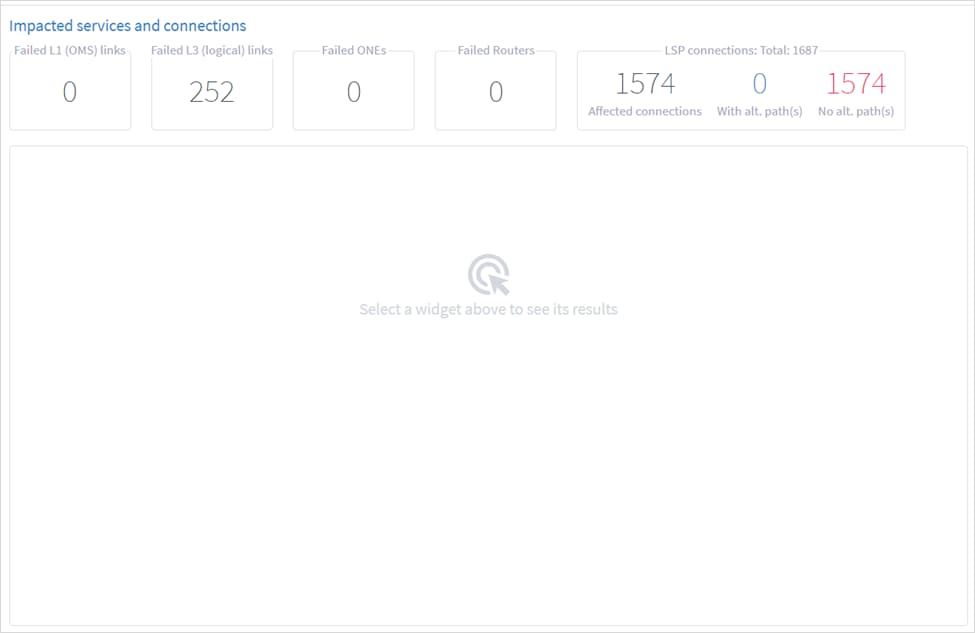Image resolution: width=975 pixels, height=633 pixels.
Task: Open the Failed L3 (logical) links widget
Action: pyautogui.click(x=211, y=92)
